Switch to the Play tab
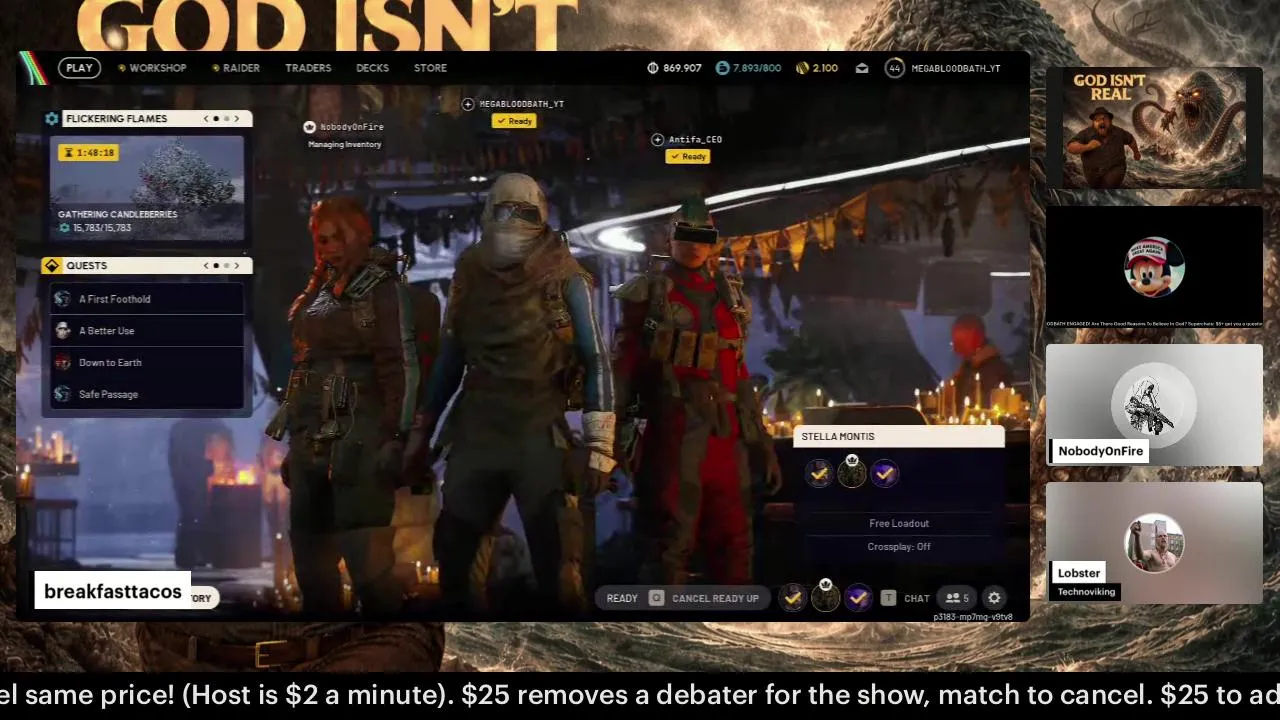The height and width of the screenshot is (720, 1280). click(79, 68)
